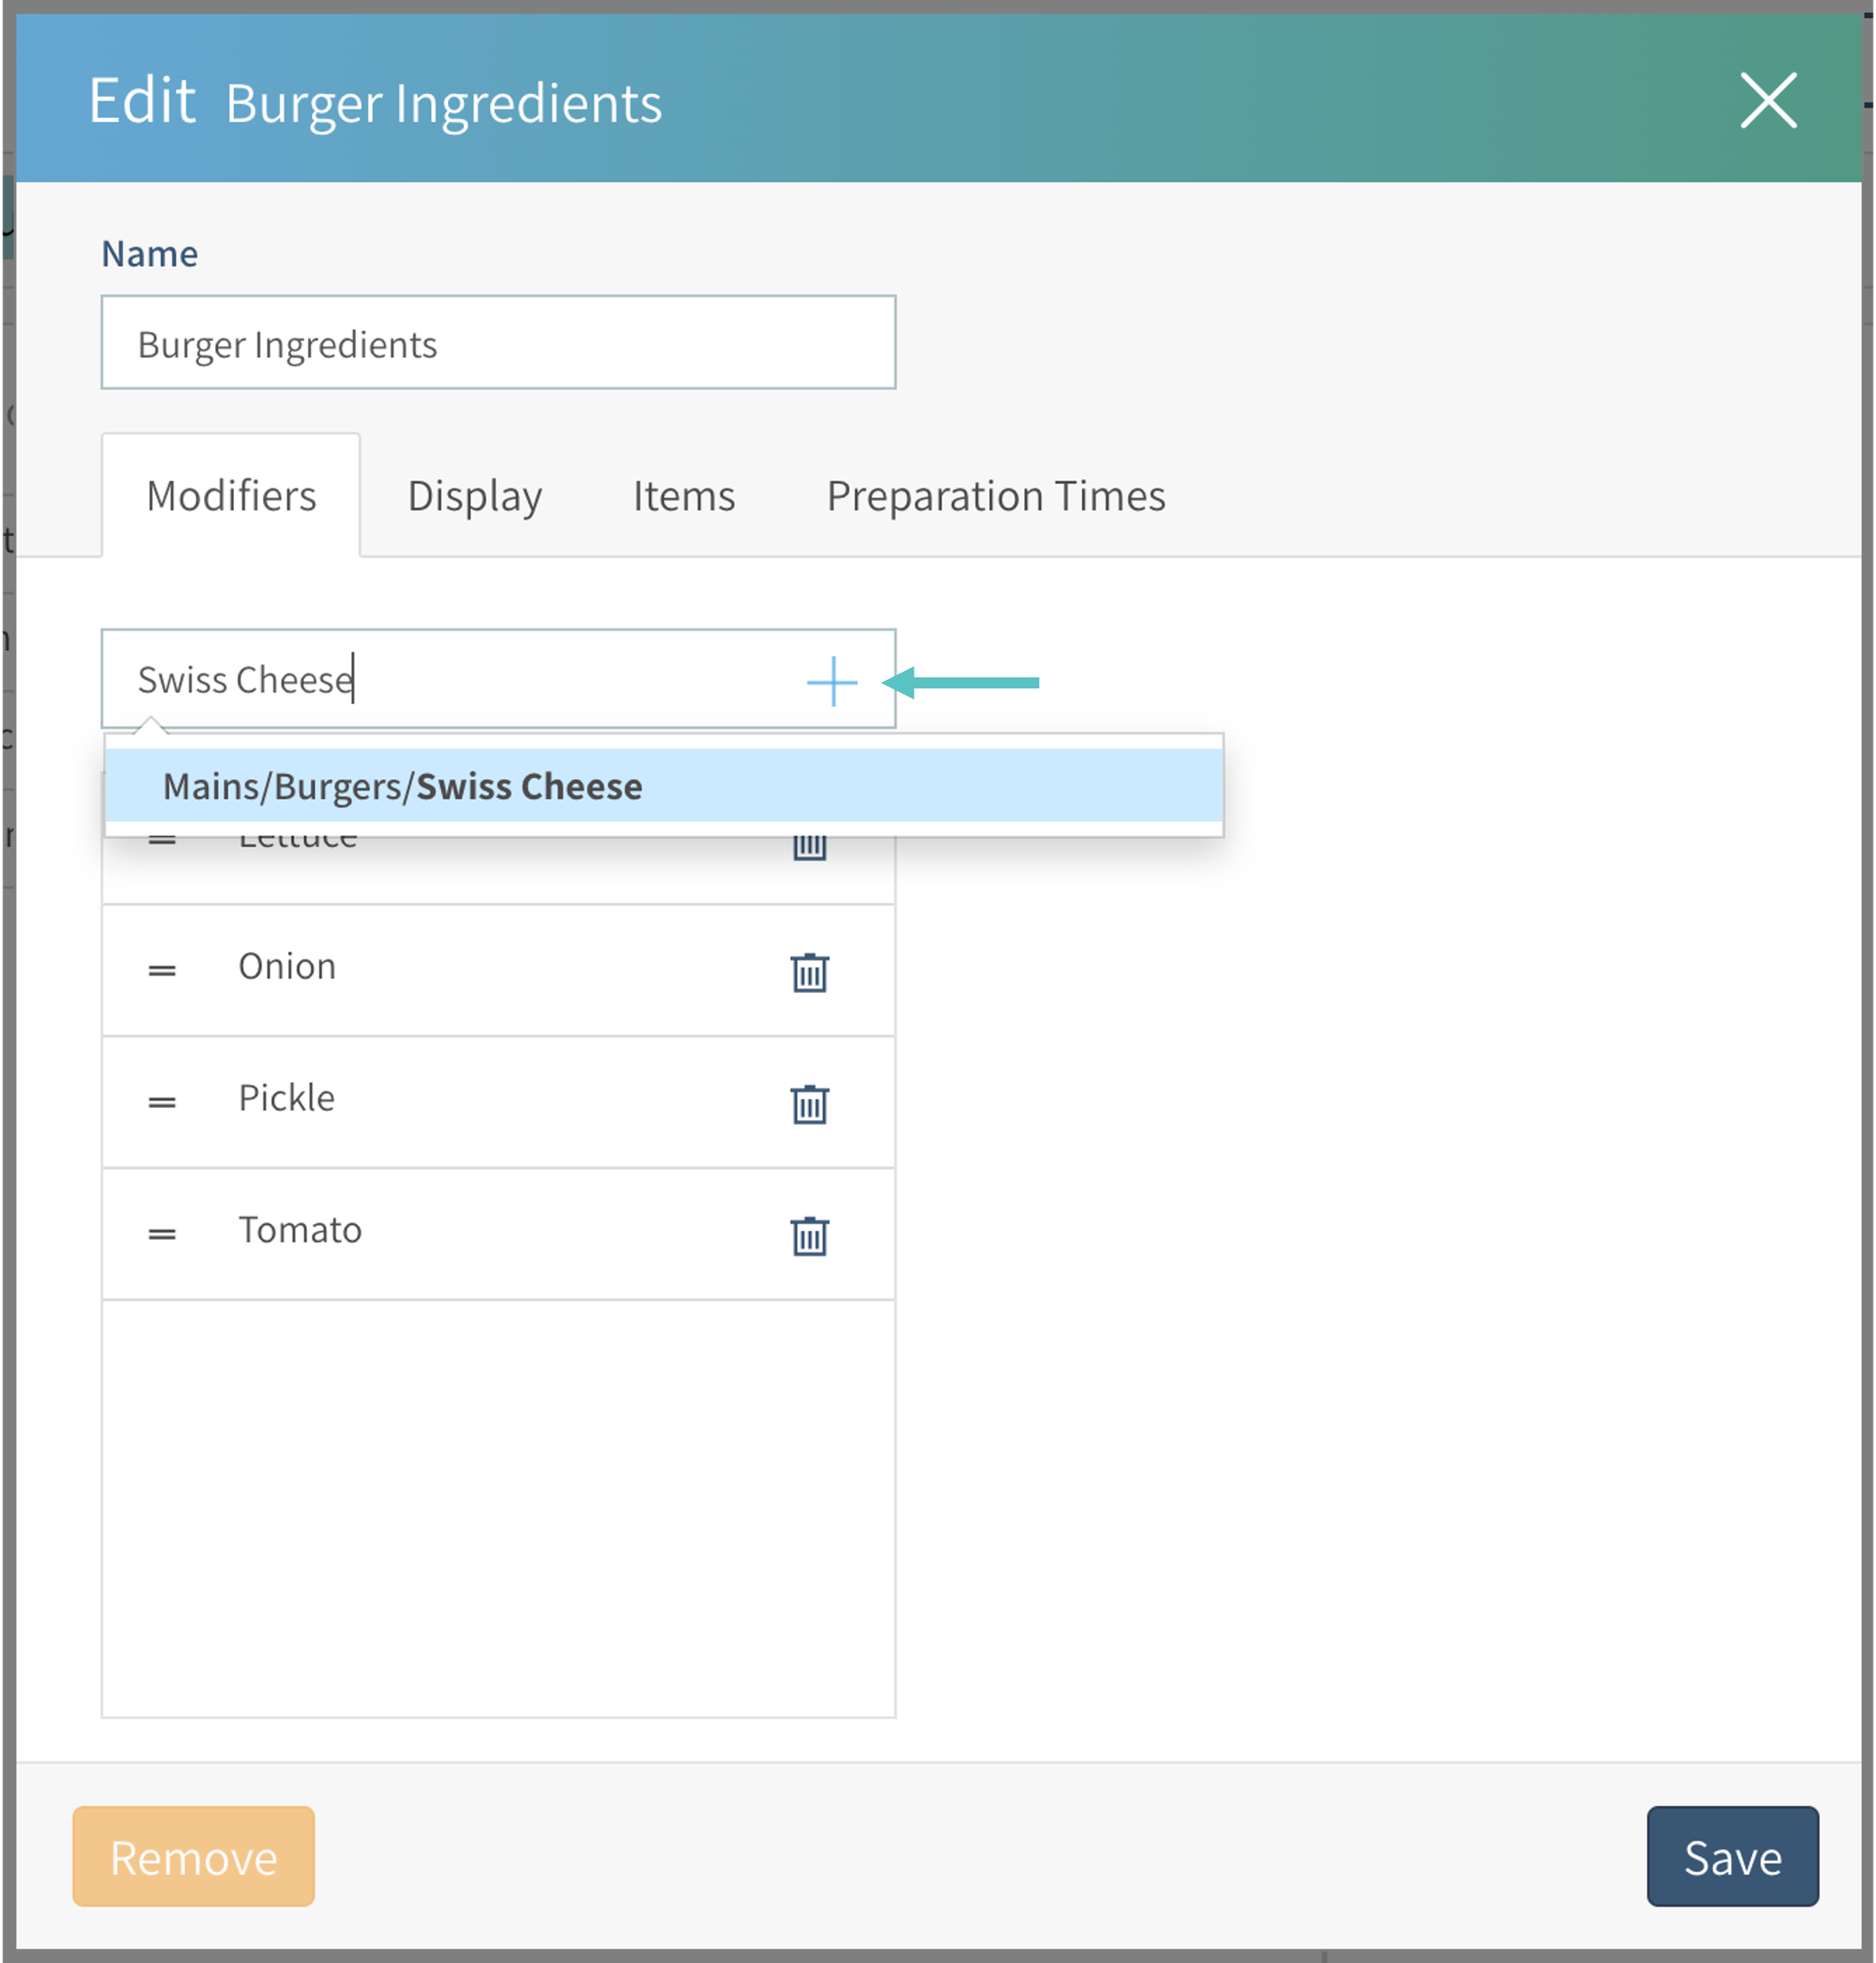Click the Name field with Burger Ingredients
The height and width of the screenshot is (1963, 1876).
pyautogui.click(x=497, y=343)
